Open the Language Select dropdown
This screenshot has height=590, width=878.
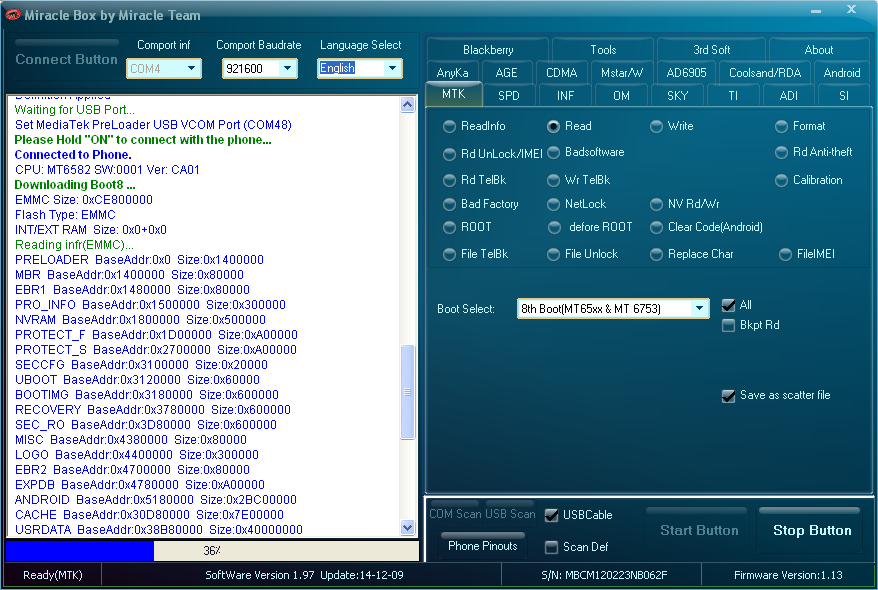point(393,68)
